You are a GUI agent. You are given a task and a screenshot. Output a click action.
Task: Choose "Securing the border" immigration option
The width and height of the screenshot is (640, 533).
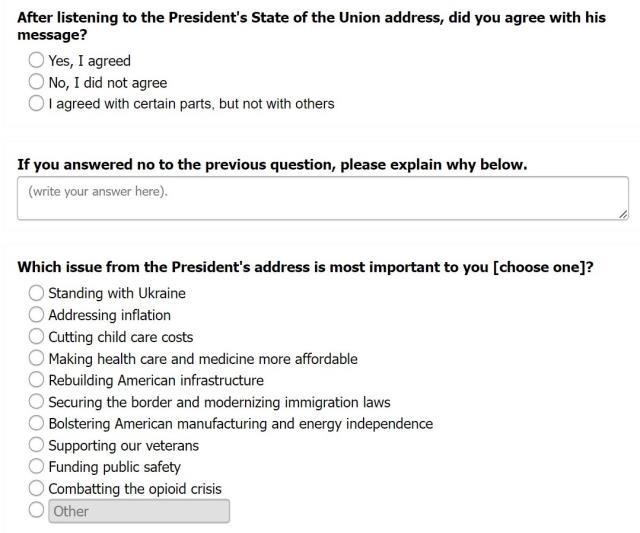pos(37,402)
